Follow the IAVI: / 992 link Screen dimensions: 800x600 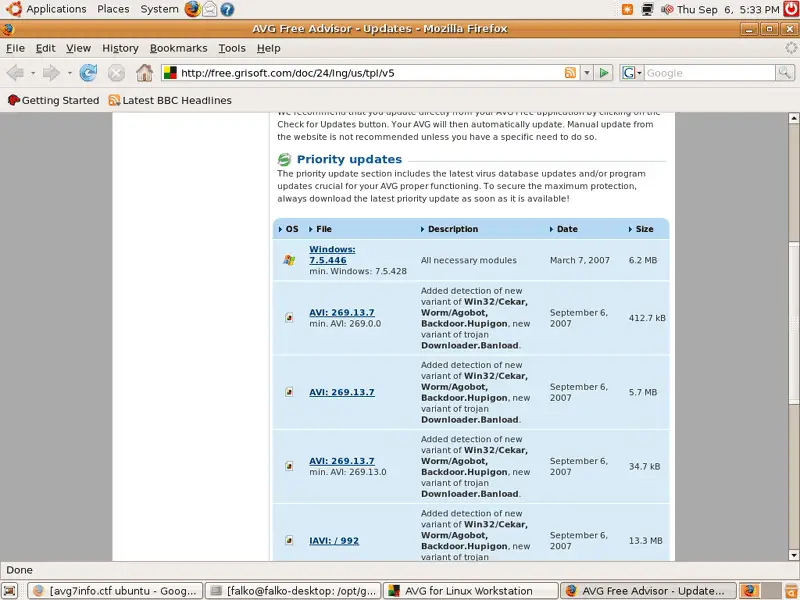[x=334, y=541]
